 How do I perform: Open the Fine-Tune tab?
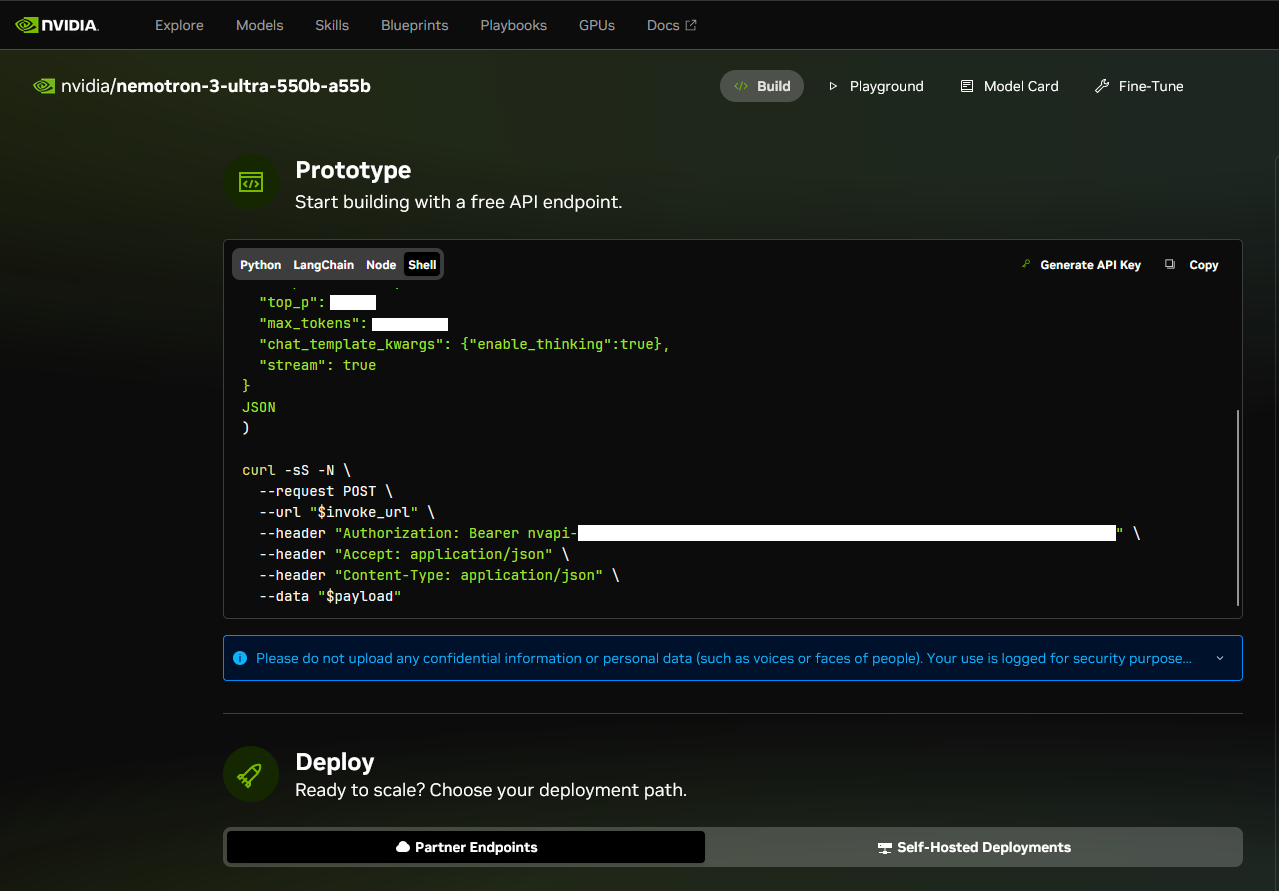click(1138, 86)
